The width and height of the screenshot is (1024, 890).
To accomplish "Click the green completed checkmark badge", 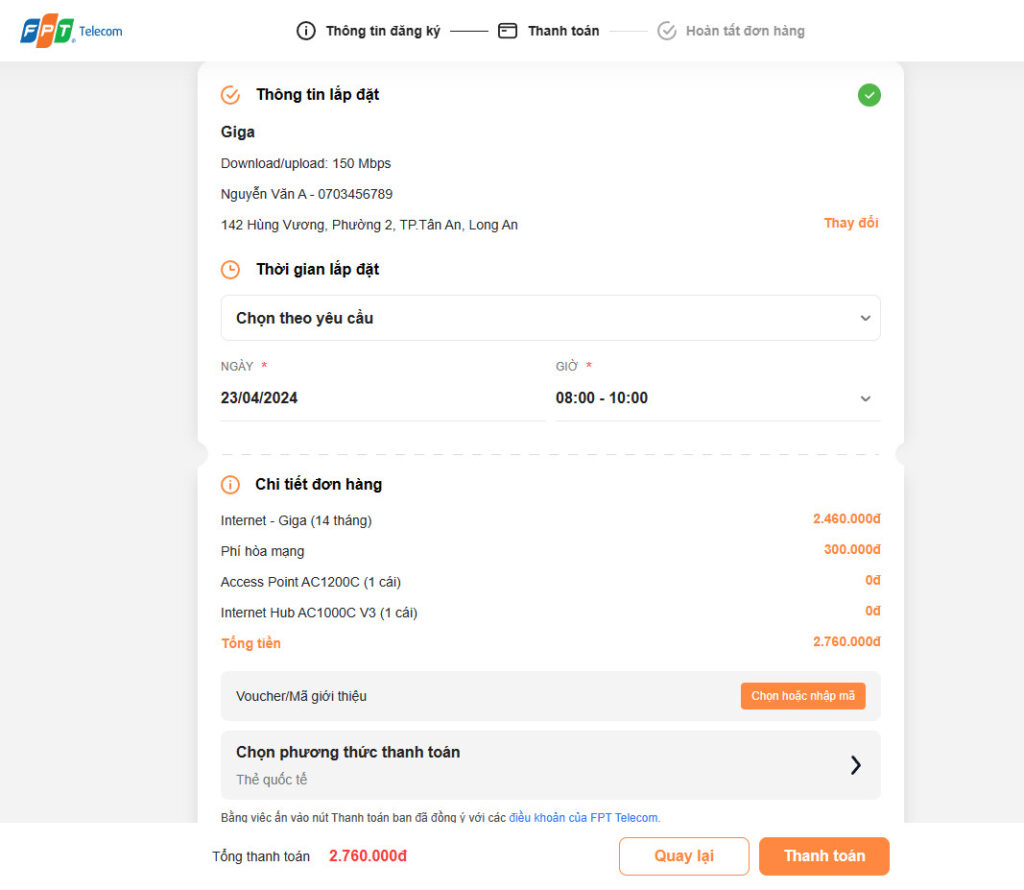I will click(x=869, y=96).
